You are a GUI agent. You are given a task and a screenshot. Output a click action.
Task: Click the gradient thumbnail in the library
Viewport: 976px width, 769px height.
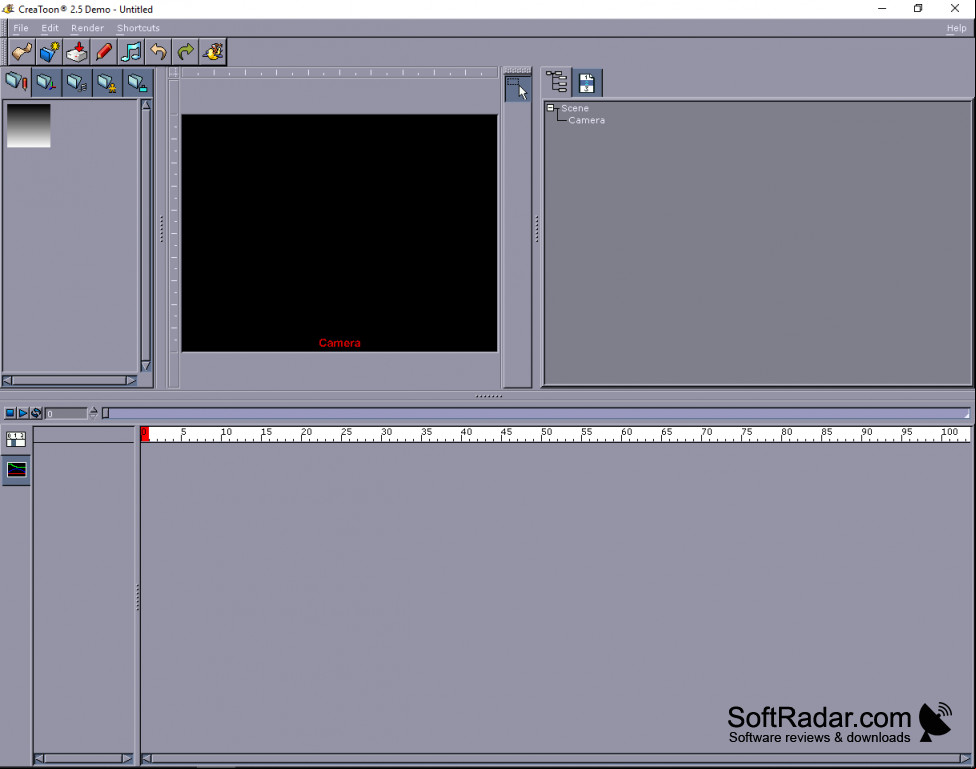(x=29, y=126)
